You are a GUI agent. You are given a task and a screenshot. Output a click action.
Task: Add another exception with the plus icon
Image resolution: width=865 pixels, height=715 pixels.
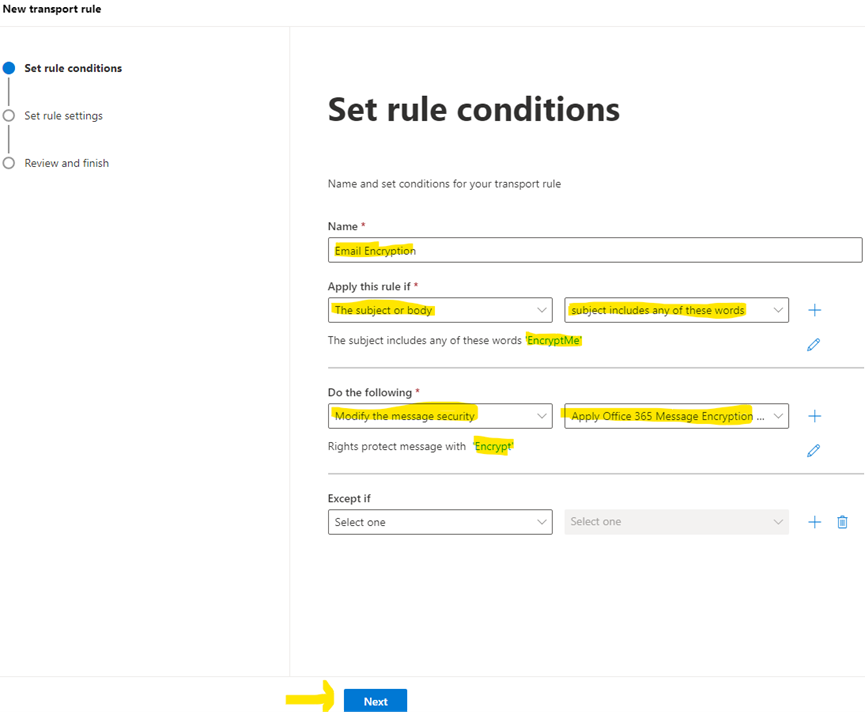tap(814, 522)
